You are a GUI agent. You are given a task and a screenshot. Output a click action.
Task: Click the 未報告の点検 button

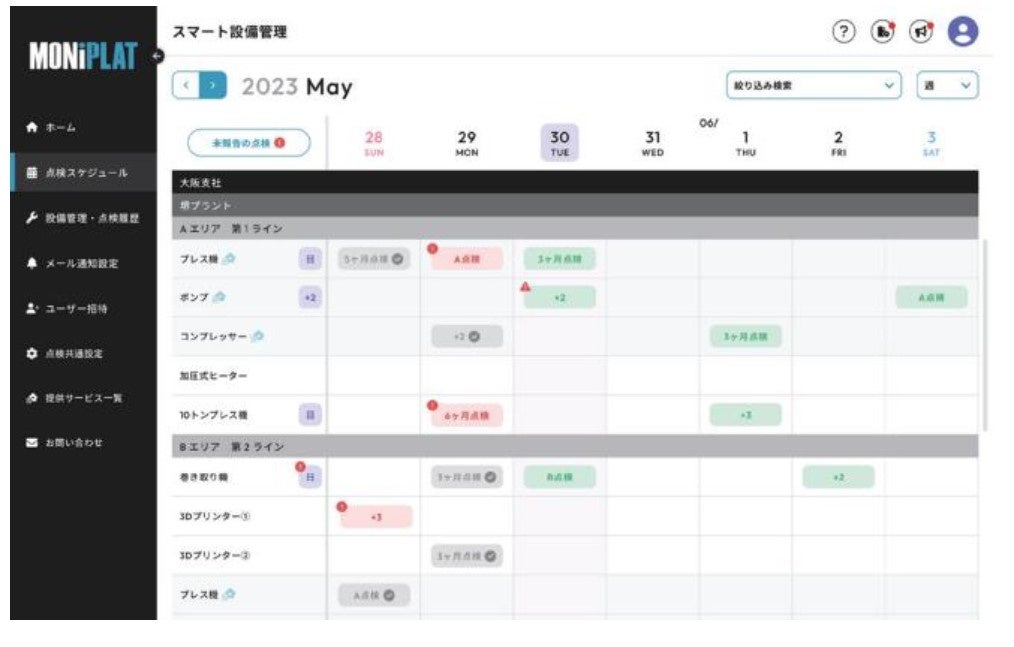(248, 143)
